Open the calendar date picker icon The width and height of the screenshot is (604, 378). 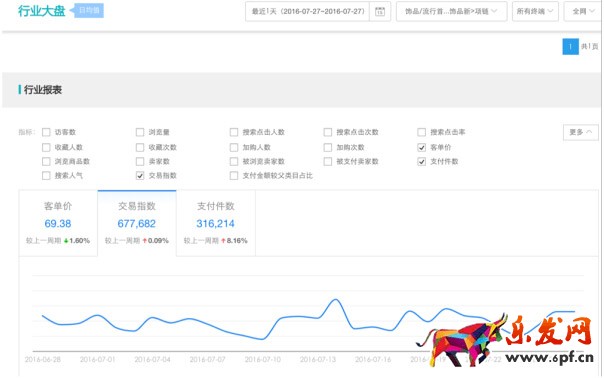tap(380, 12)
